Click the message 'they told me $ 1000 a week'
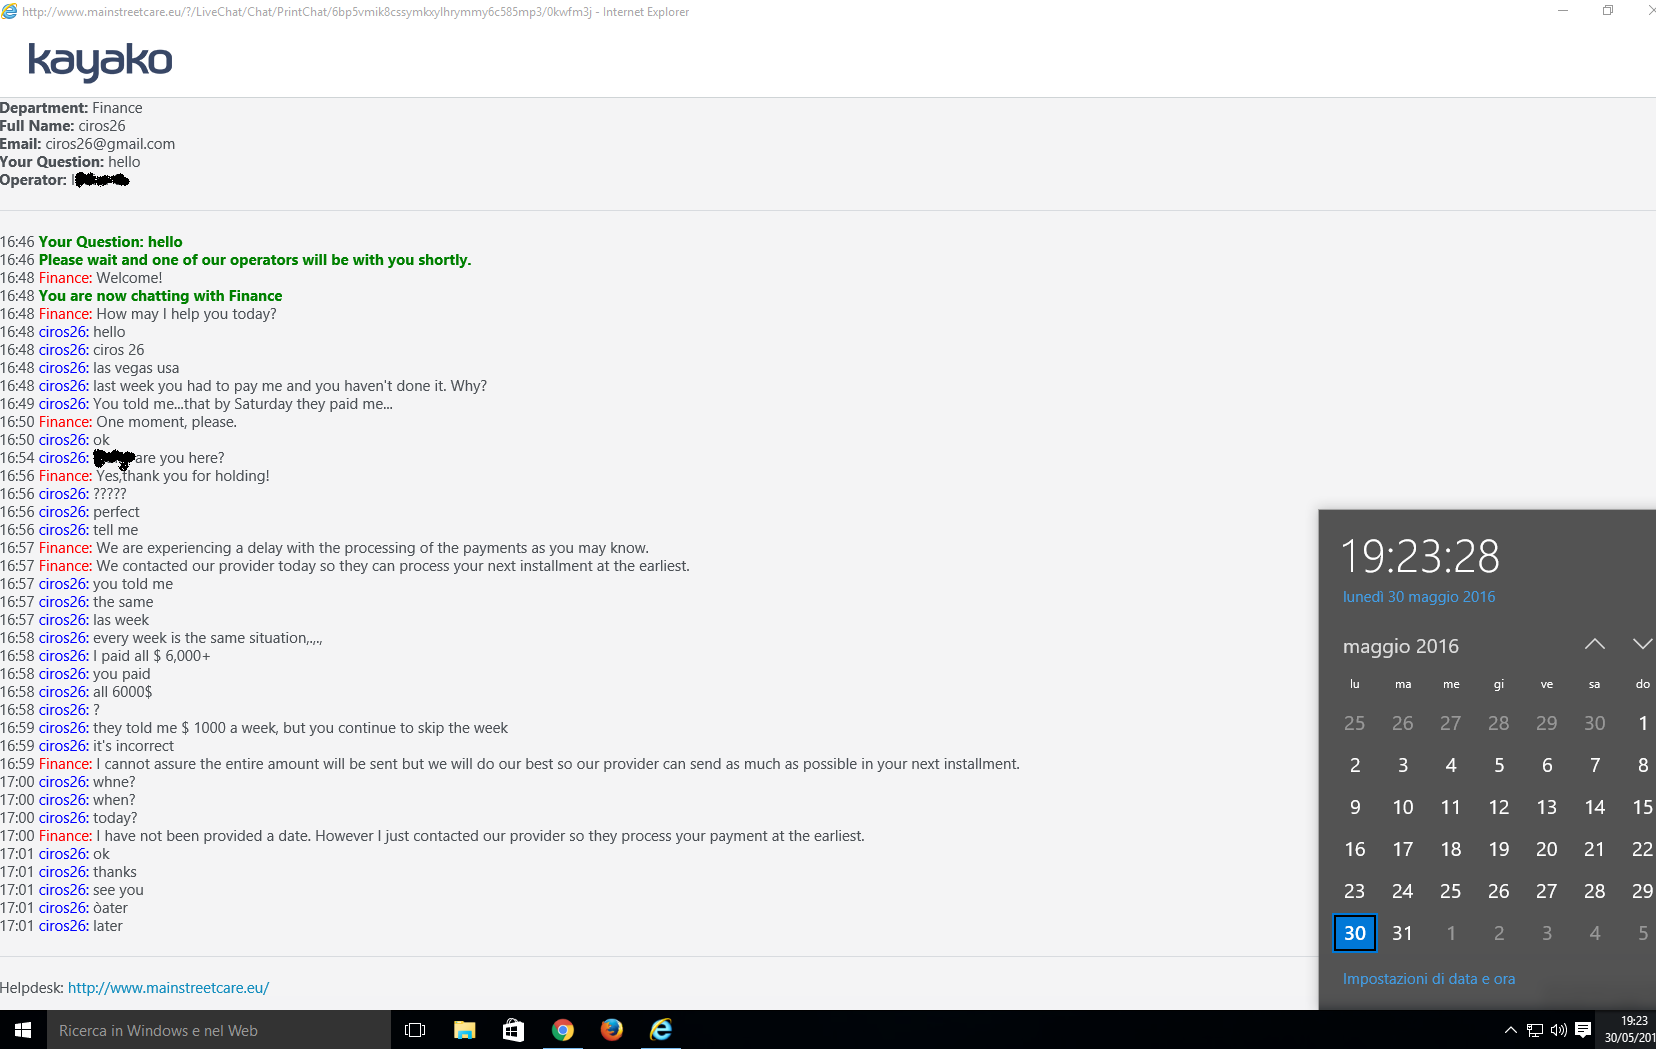 pyautogui.click(x=300, y=728)
